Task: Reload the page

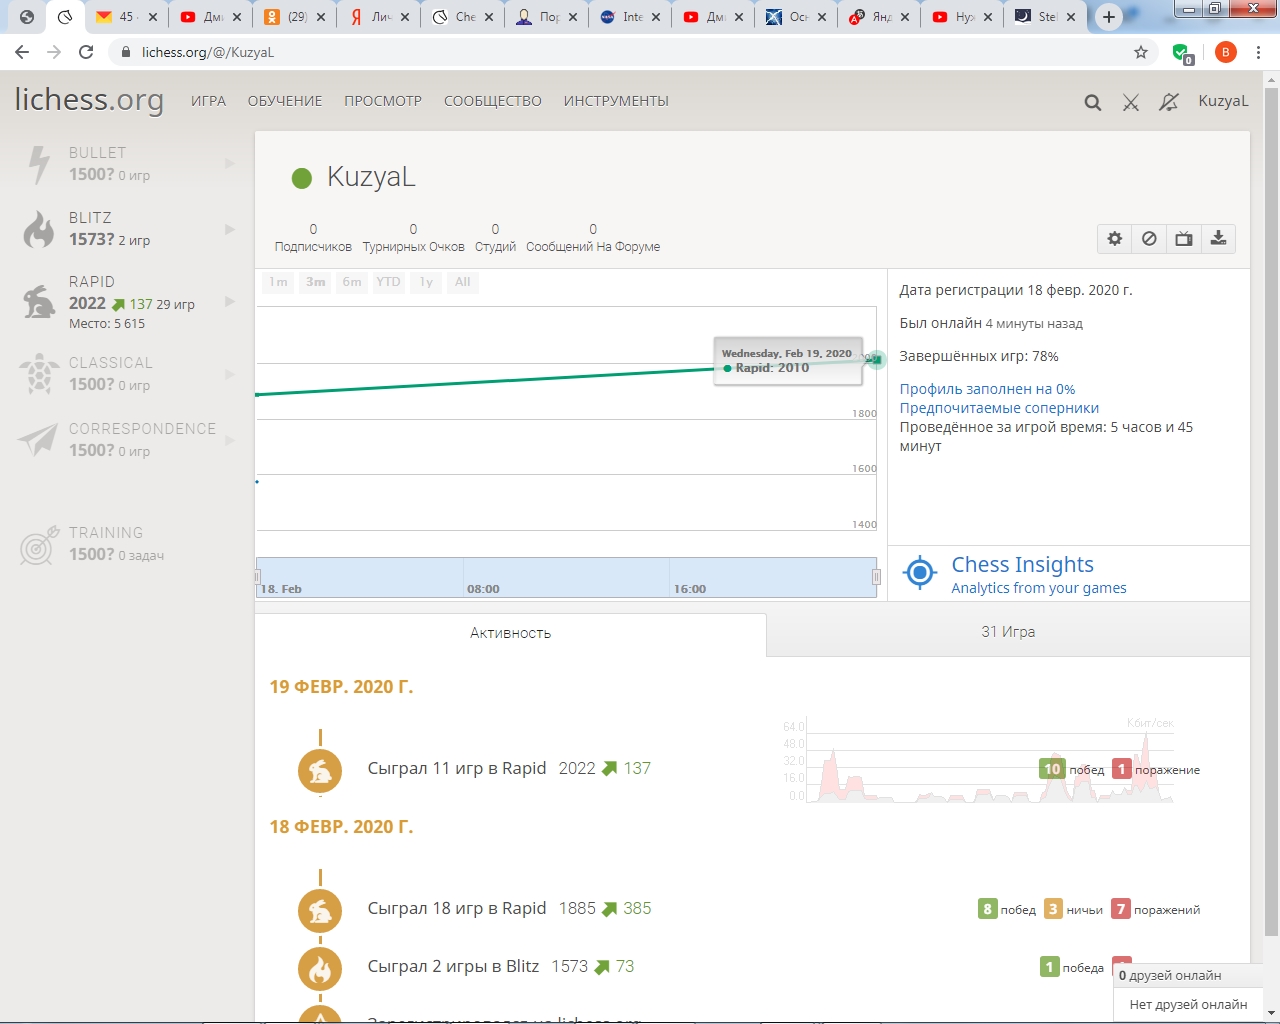Action: (86, 52)
